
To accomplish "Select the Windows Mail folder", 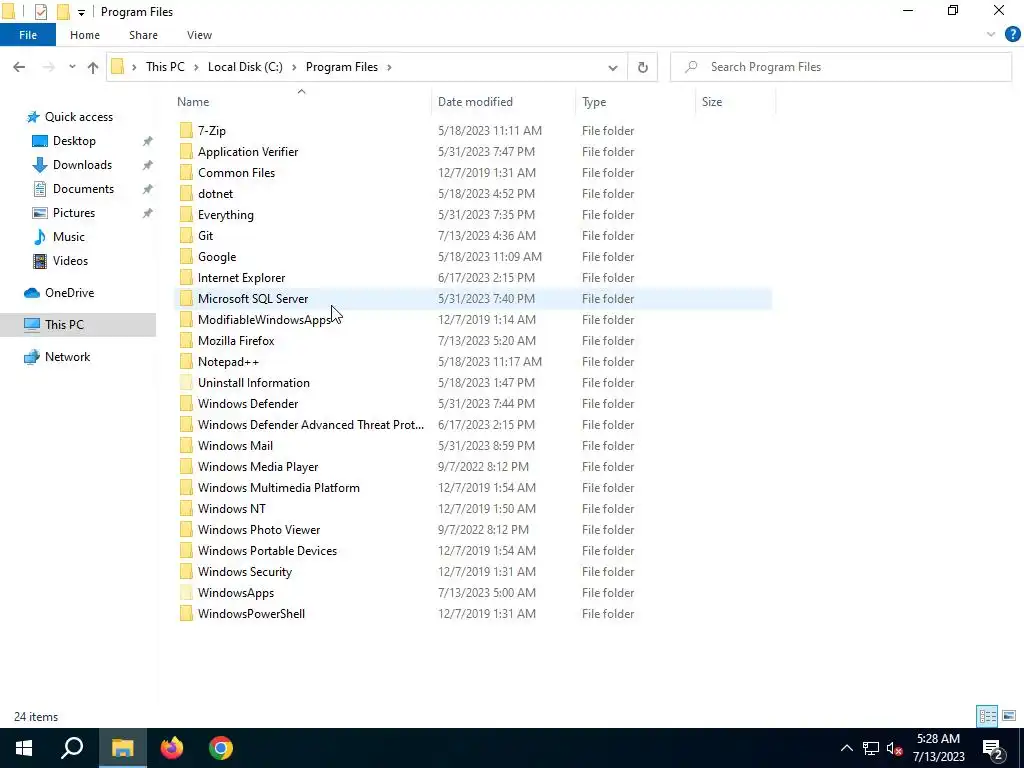I will pyautogui.click(x=235, y=445).
